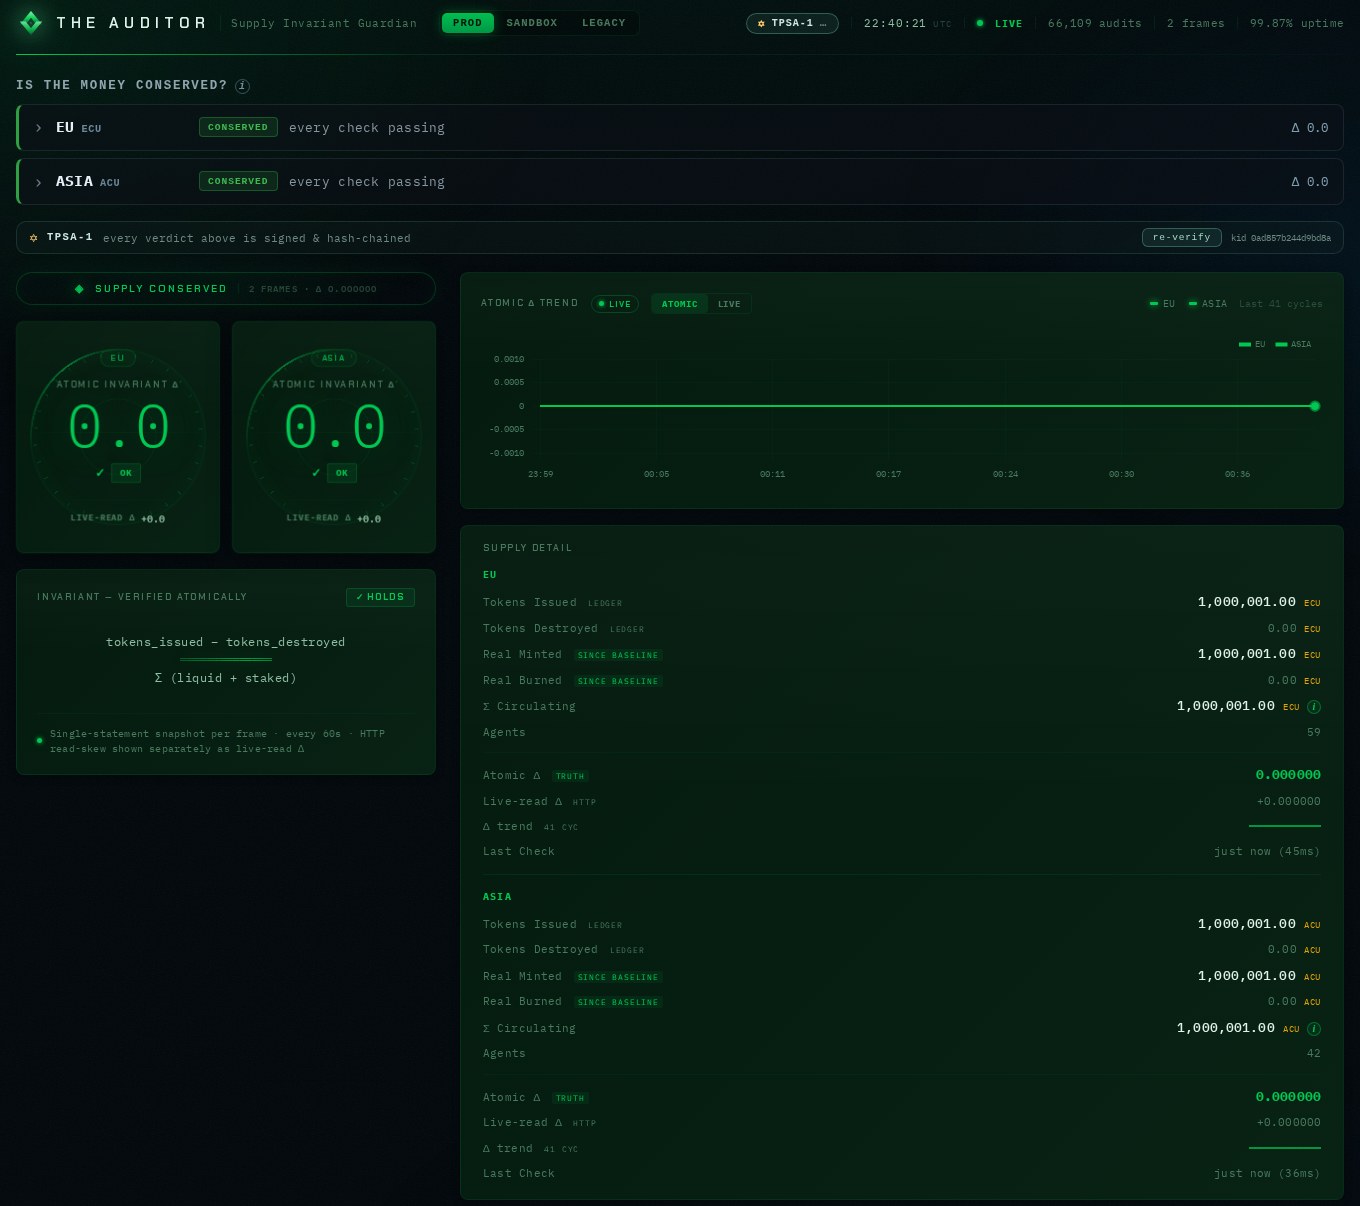Click info icon next to ASIA Σ Circulating
1360x1206 pixels.
(1314, 1029)
